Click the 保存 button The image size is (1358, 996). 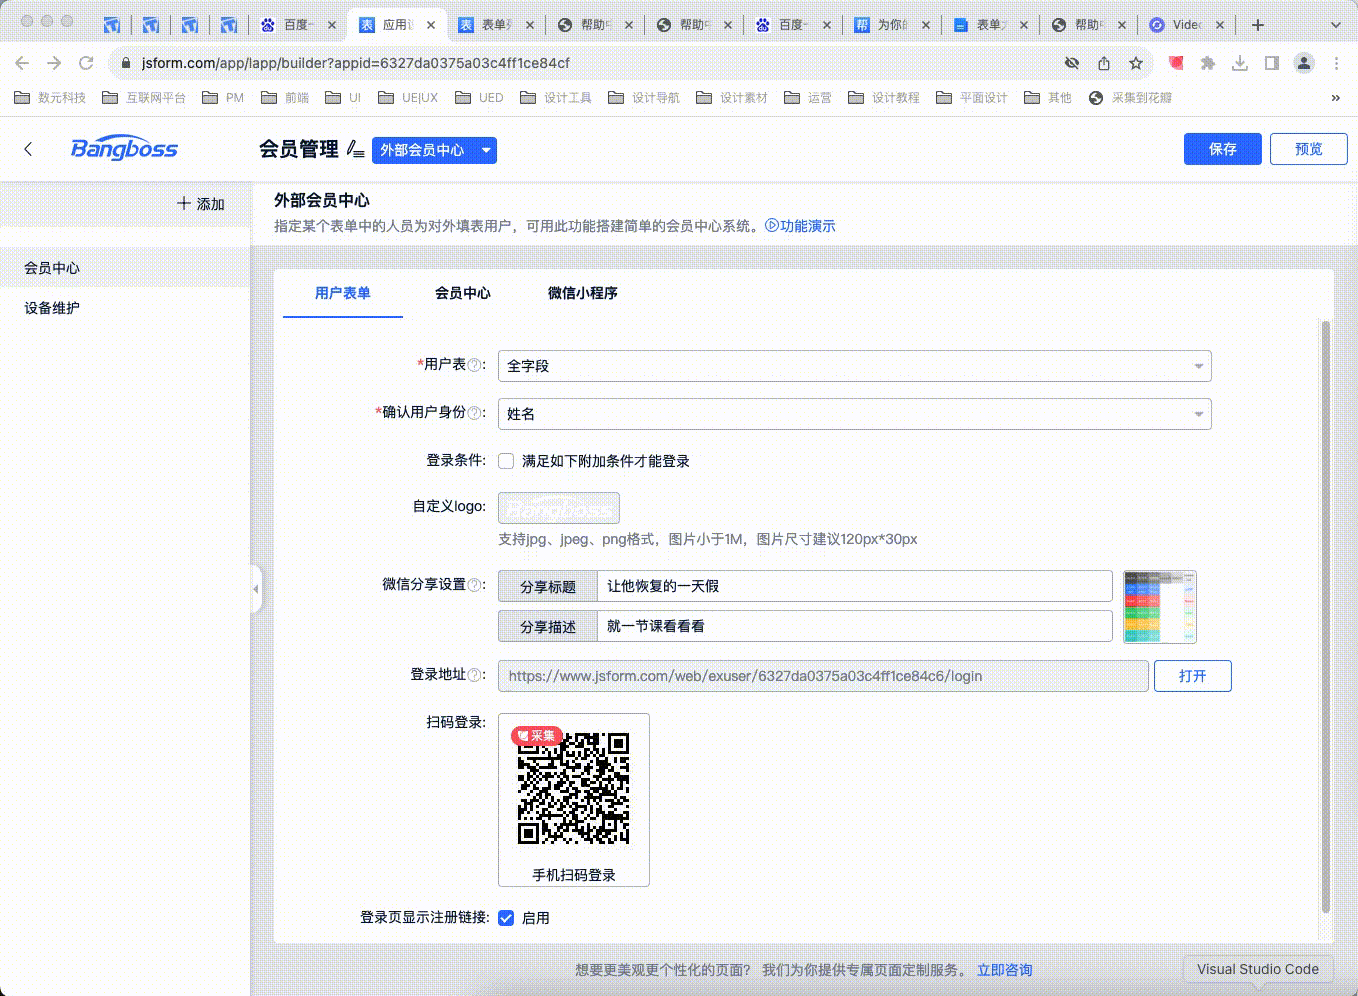[x=1222, y=149]
